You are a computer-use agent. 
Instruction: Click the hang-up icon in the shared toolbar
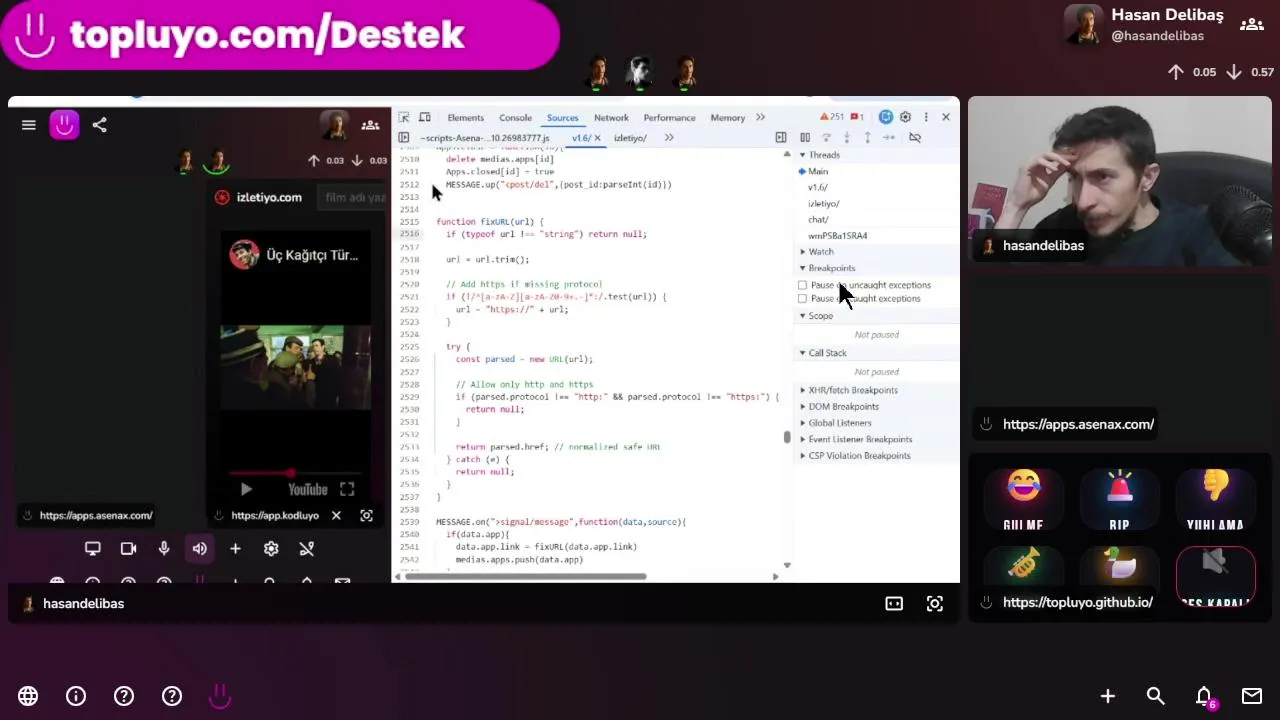tap(307, 548)
